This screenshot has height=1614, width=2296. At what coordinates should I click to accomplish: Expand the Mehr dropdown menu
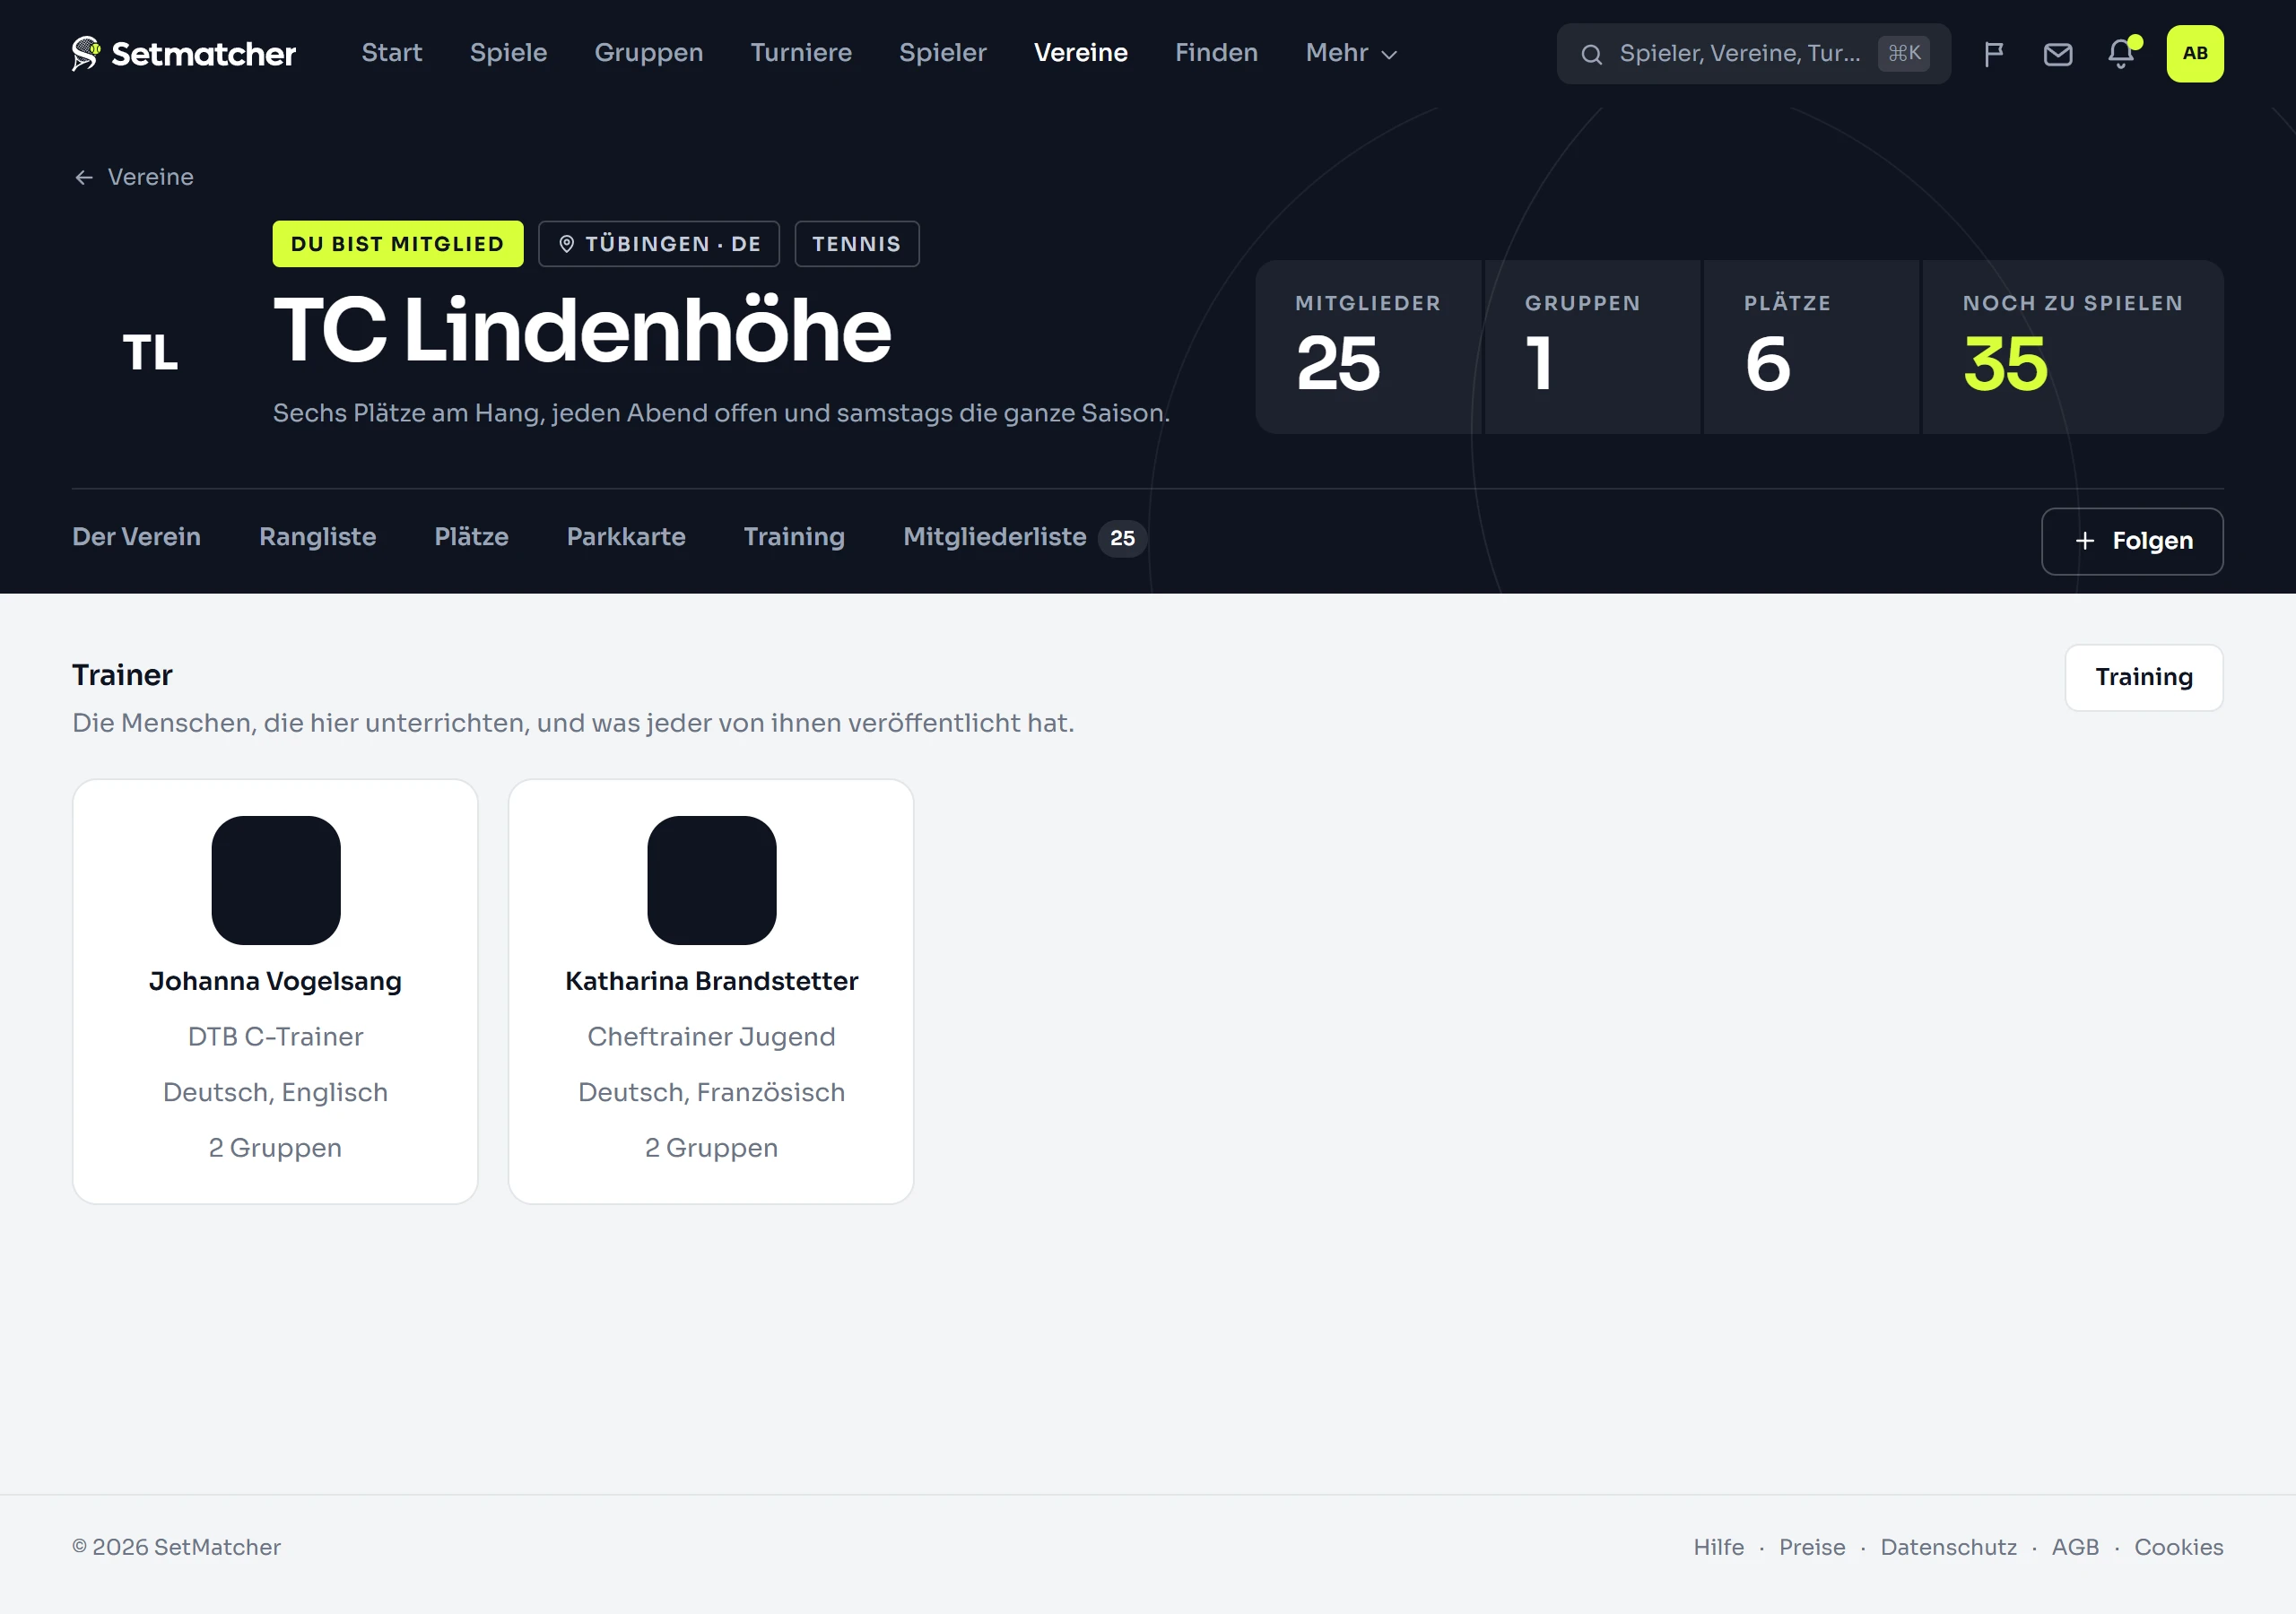point(1350,53)
